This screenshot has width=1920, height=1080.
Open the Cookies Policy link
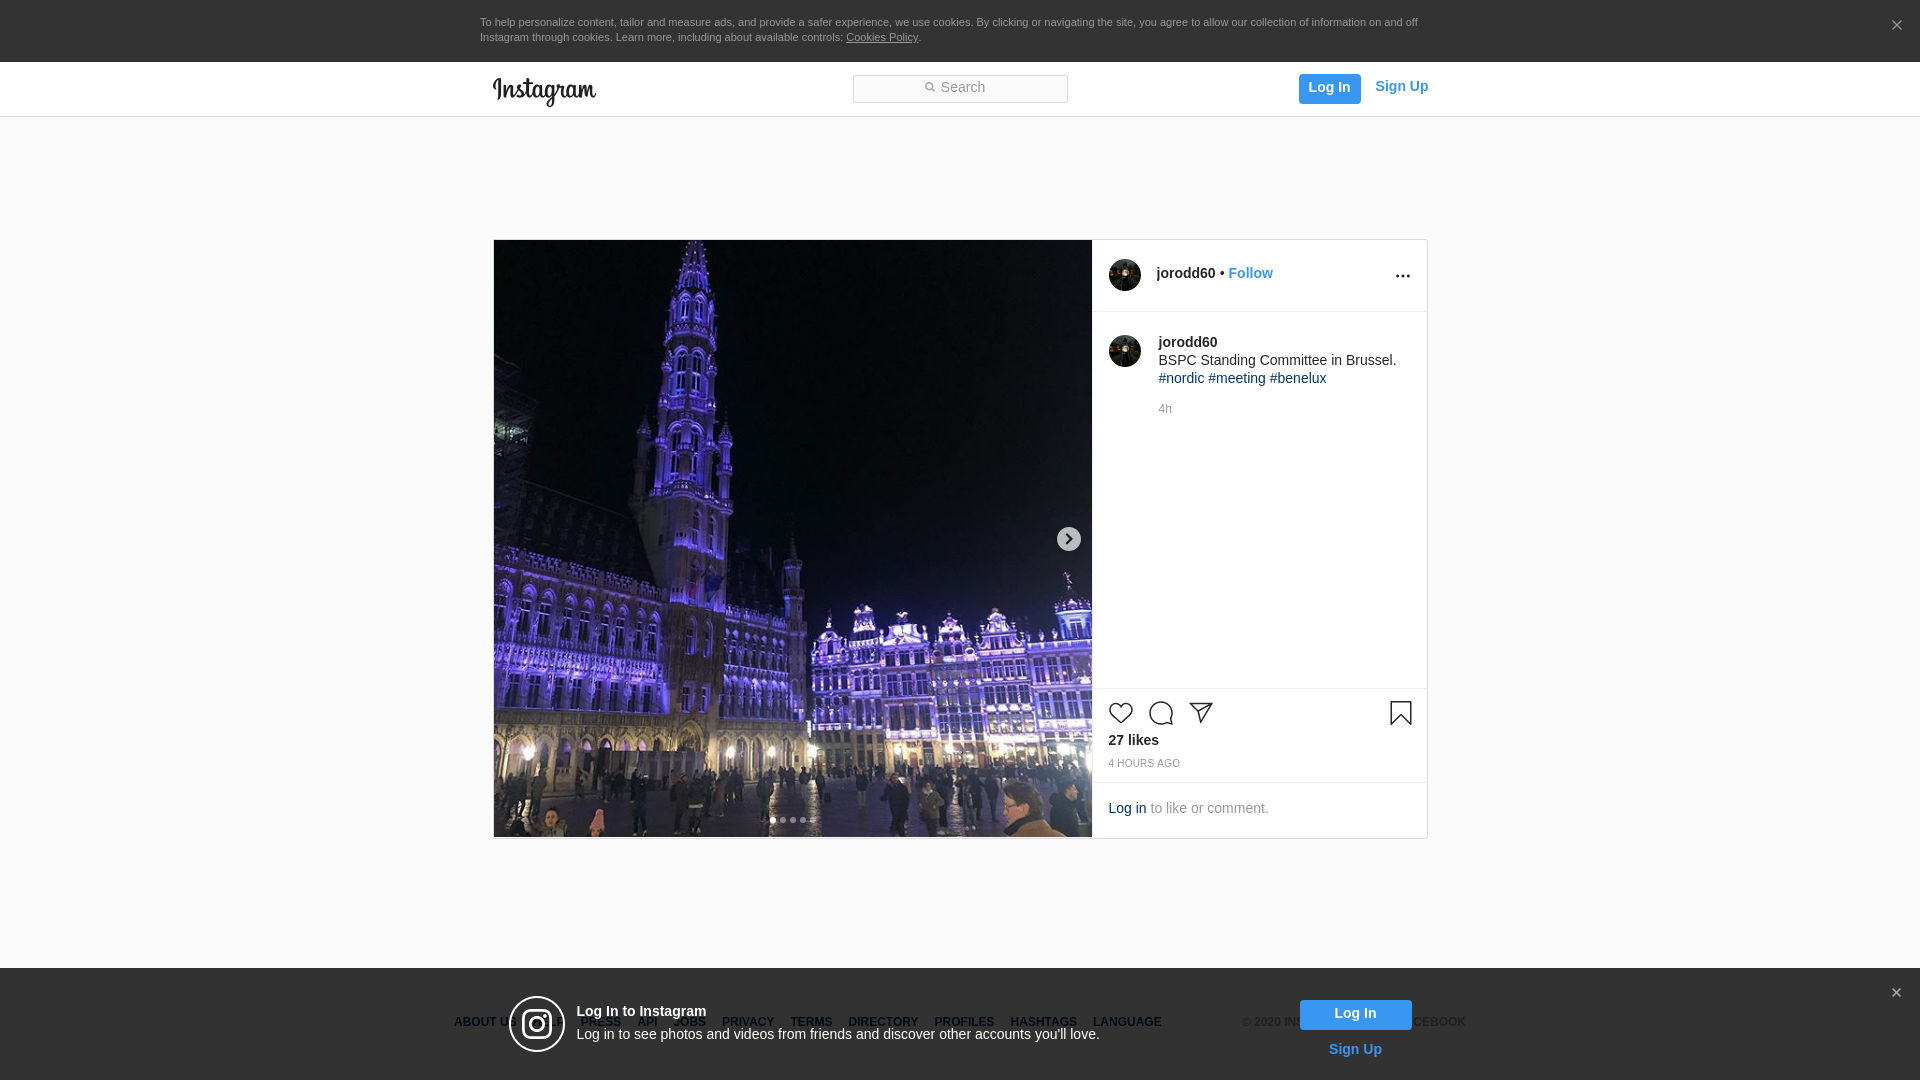(881, 37)
